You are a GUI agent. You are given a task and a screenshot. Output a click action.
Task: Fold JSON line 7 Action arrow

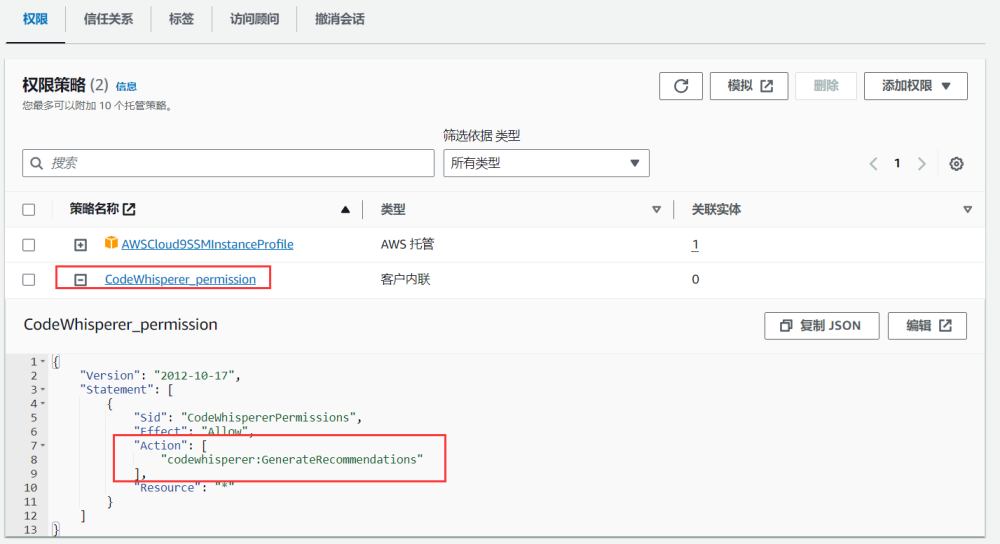pos(43,446)
